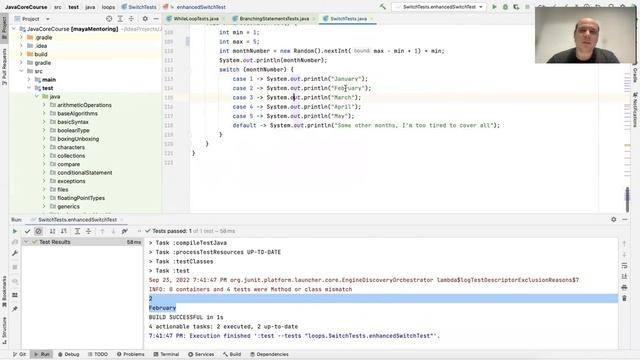Click the Run with Coverage icon

coord(516,7)
